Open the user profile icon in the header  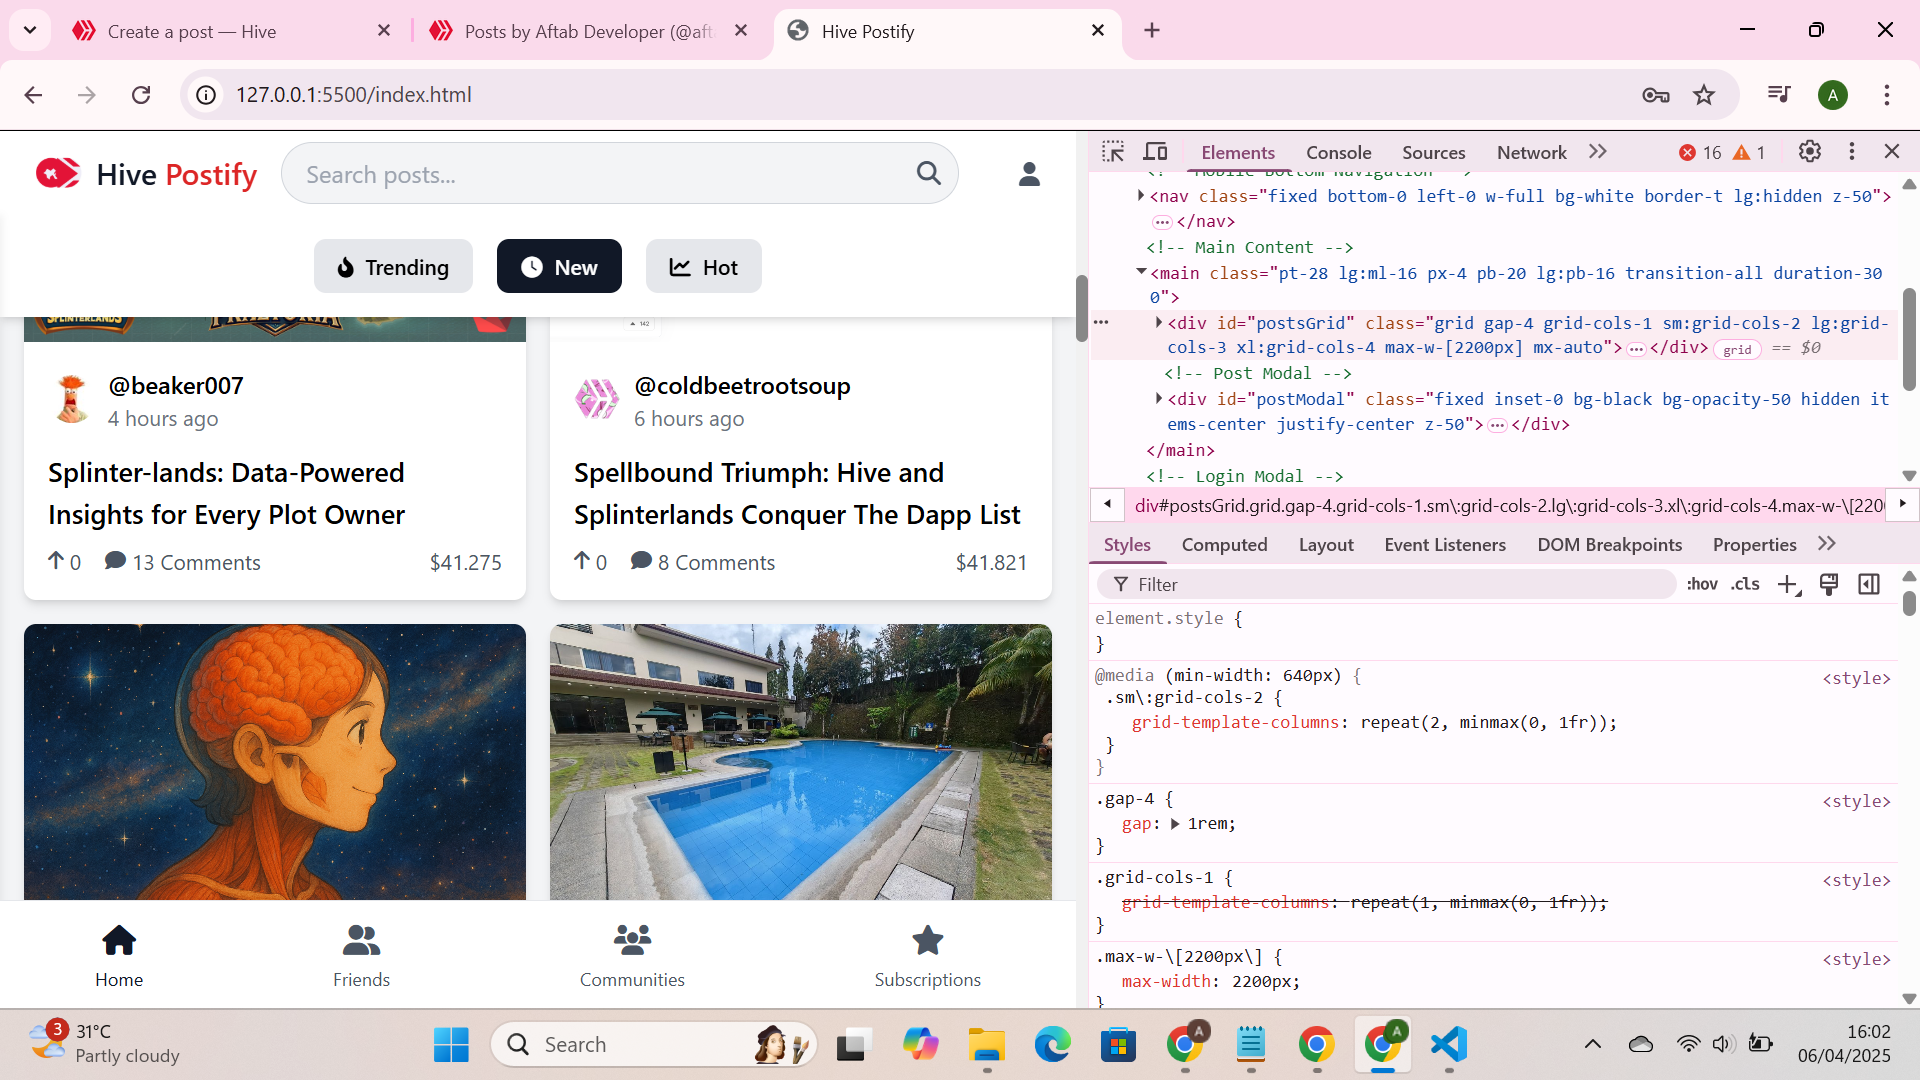click(x=1029, y=174)
